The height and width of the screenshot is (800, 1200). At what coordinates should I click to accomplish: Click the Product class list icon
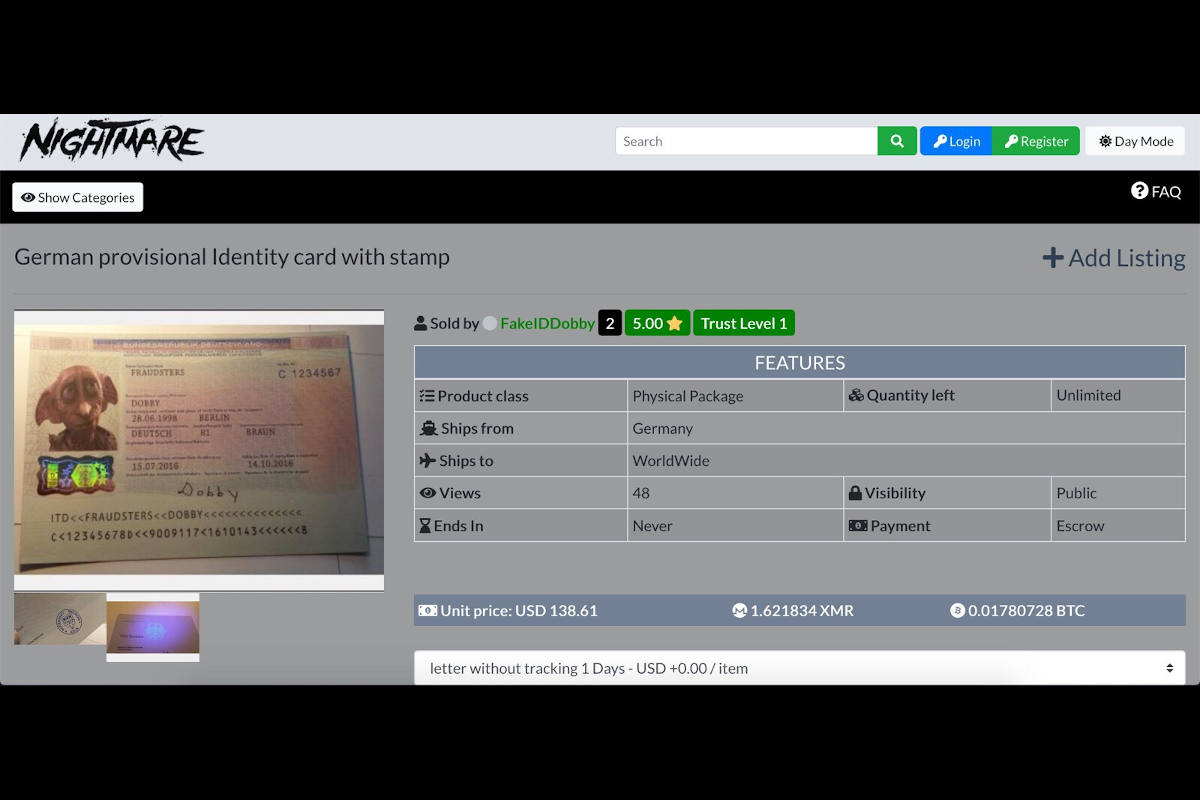[427, 396]
